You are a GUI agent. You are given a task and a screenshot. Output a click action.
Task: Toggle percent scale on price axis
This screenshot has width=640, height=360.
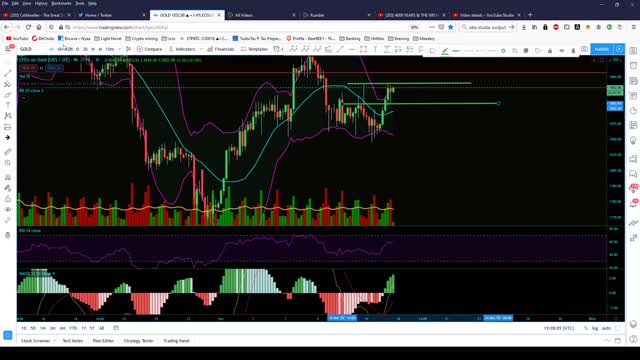[x=586, y=328]
